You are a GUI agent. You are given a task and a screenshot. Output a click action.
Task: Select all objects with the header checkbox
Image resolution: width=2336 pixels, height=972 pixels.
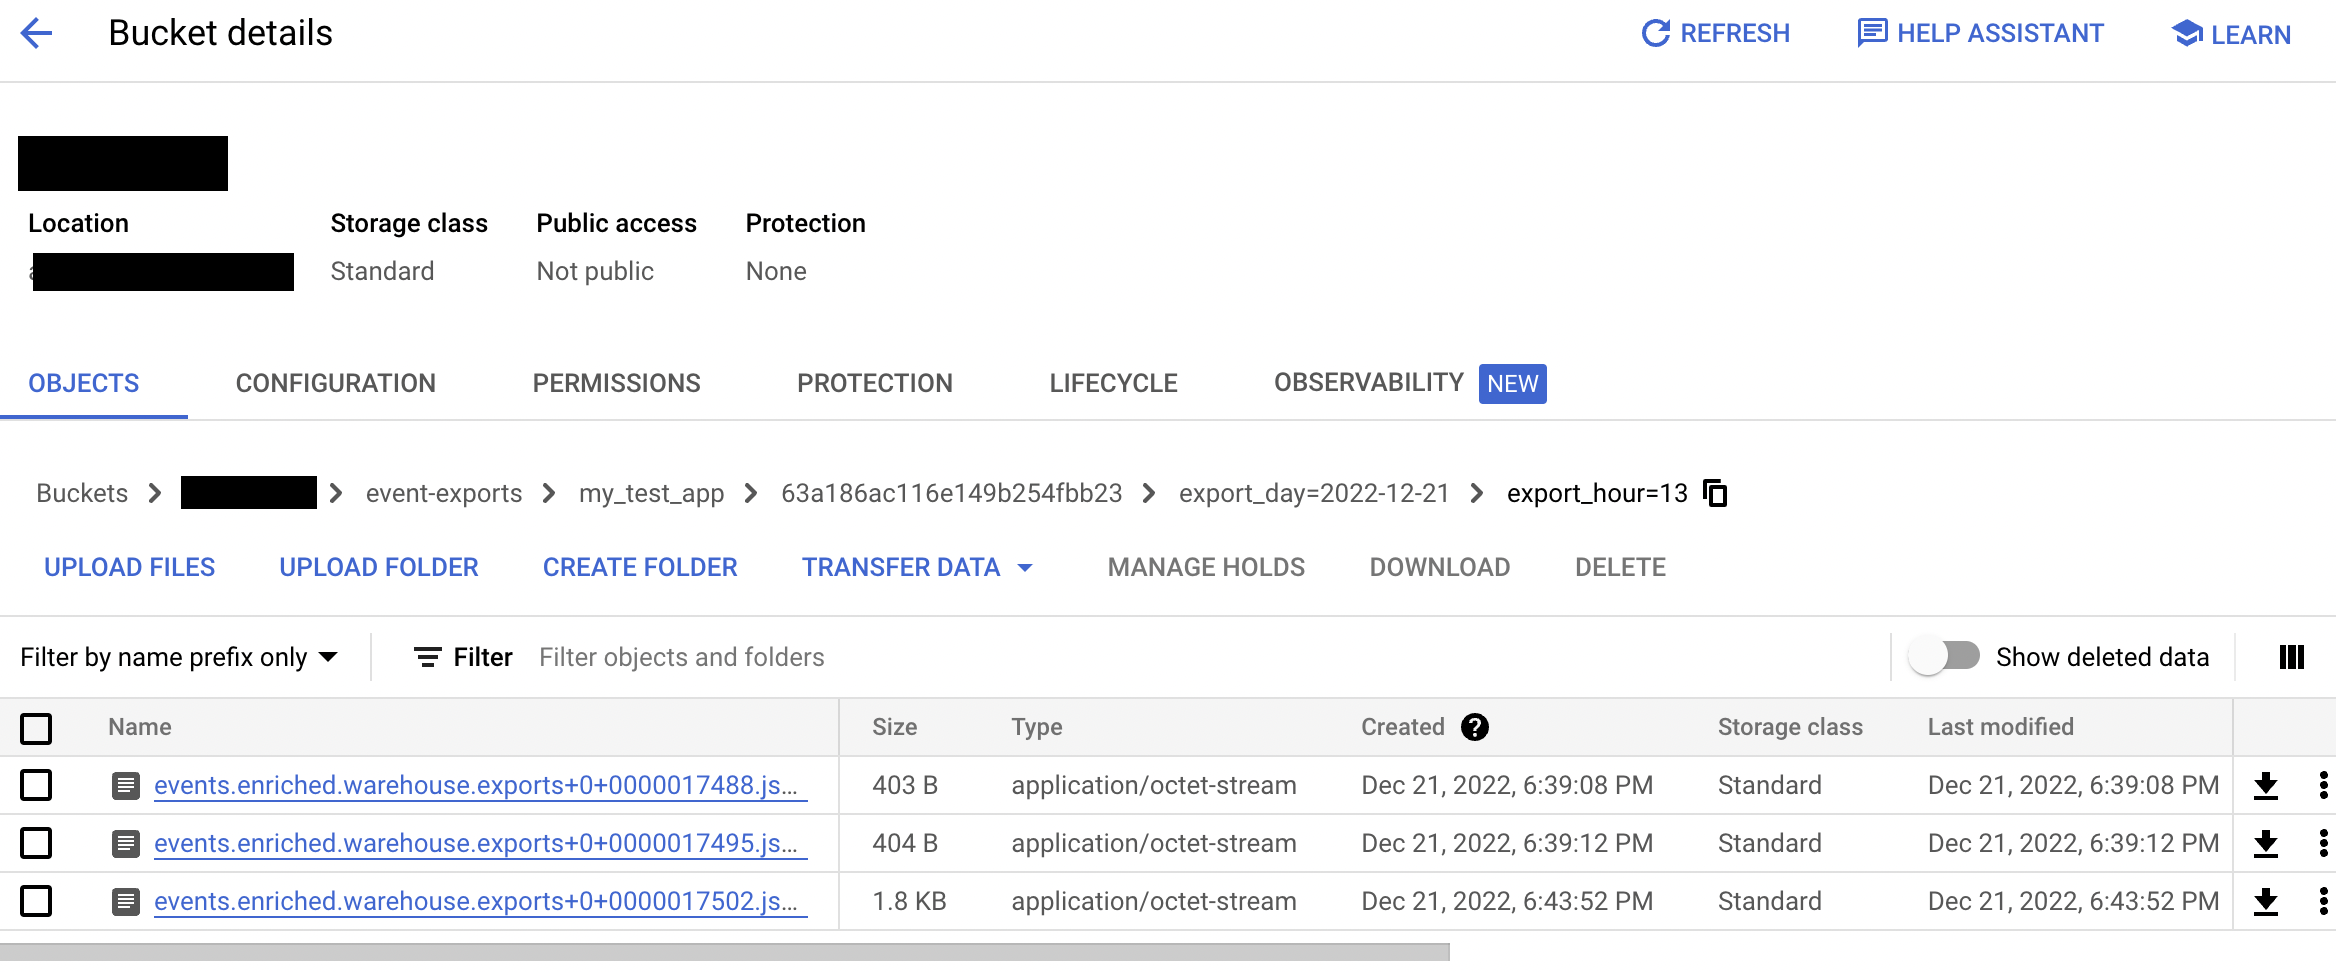36,728
